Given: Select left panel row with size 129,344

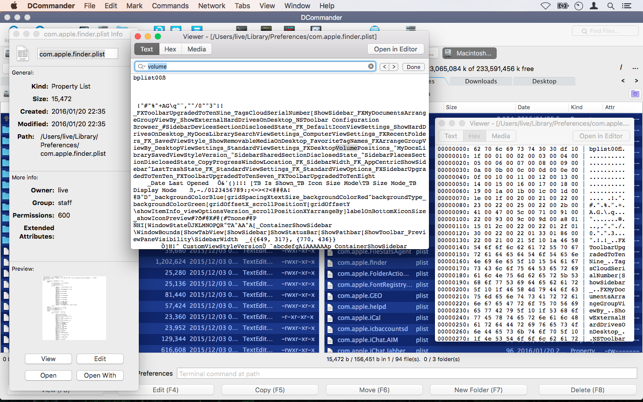Looking at the screenshot, I should click(229, 339).
